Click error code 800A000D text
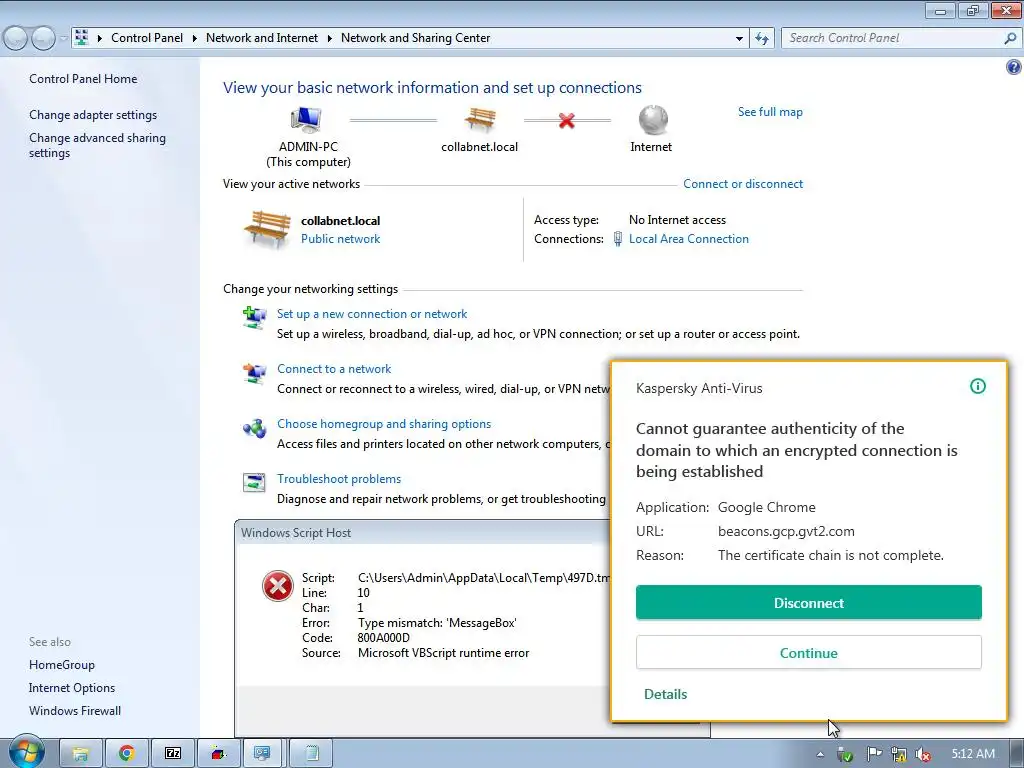 [383, 638]
